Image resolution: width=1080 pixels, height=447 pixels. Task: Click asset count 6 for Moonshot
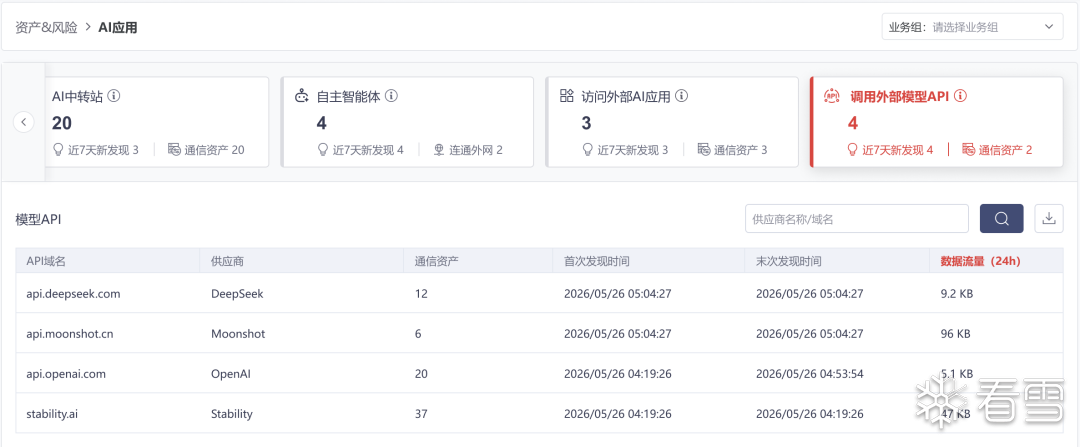tap(418, 333)
